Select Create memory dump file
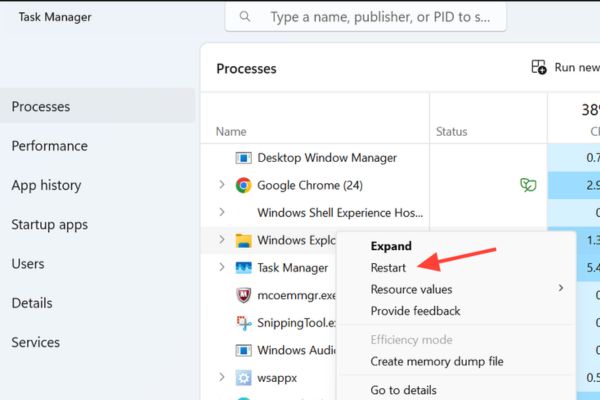The height and width of the screenshot is (400, 600). point(436,361)
